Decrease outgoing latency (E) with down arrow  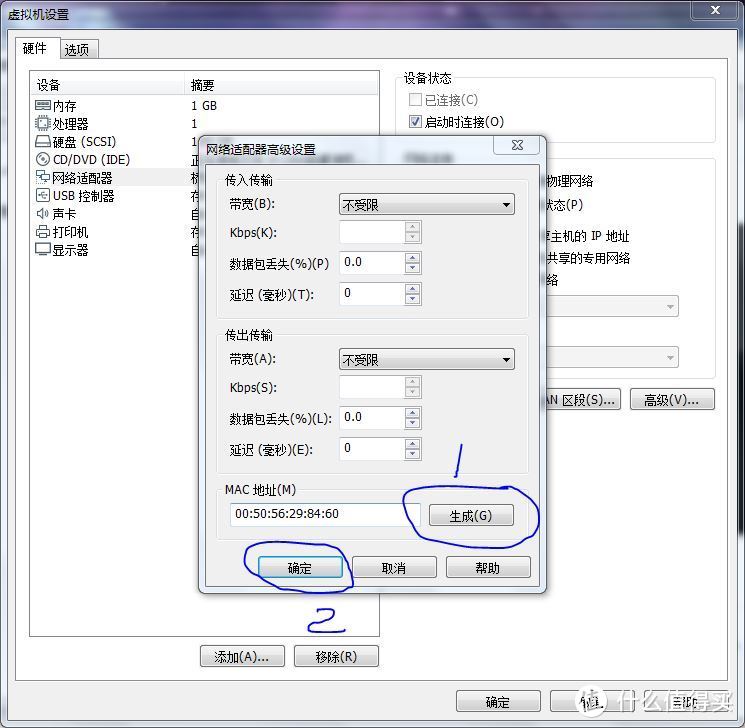pos(412,454)
